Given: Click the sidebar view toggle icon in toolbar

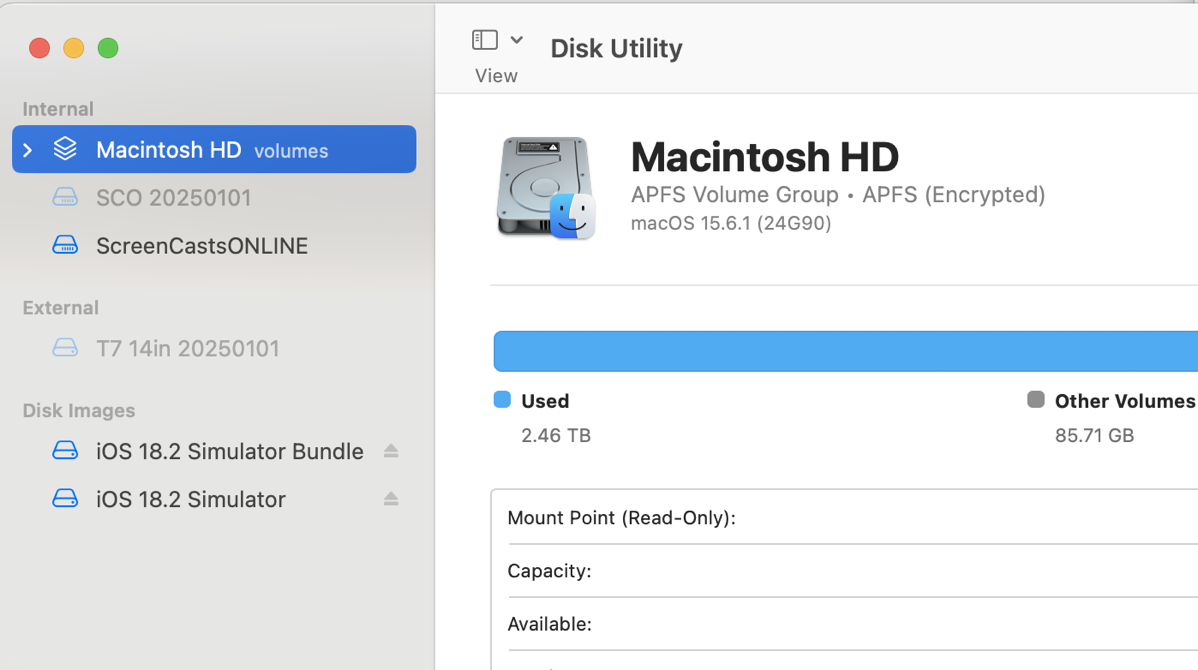Looking at the screenshot, I should pos(483,38).
